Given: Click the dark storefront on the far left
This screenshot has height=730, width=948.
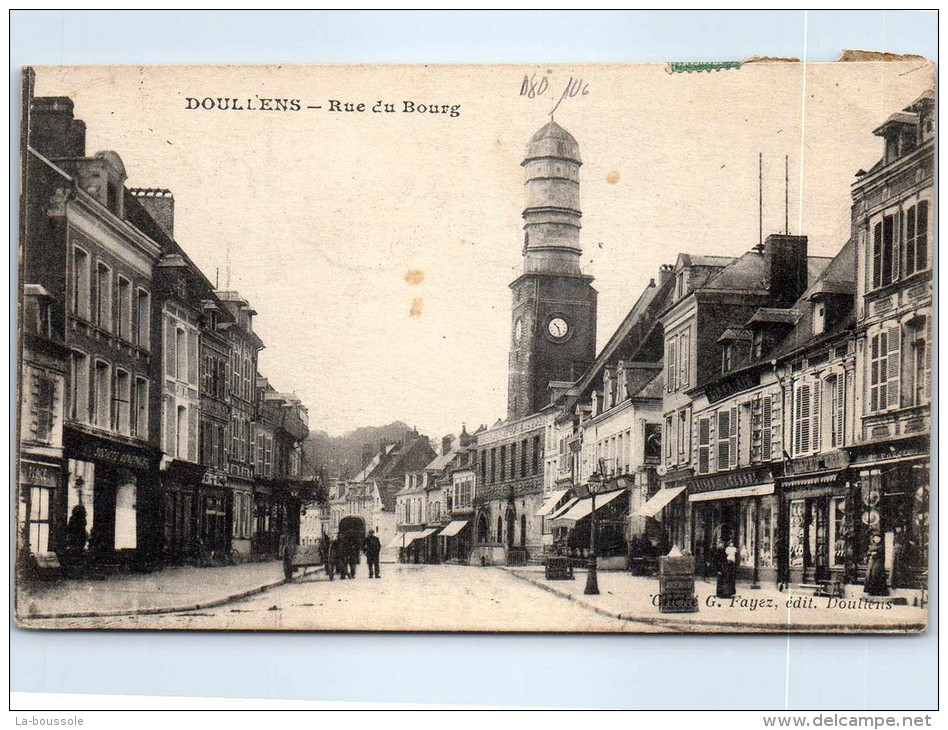Looking at the screenshot, I should (x=108, y=500).
